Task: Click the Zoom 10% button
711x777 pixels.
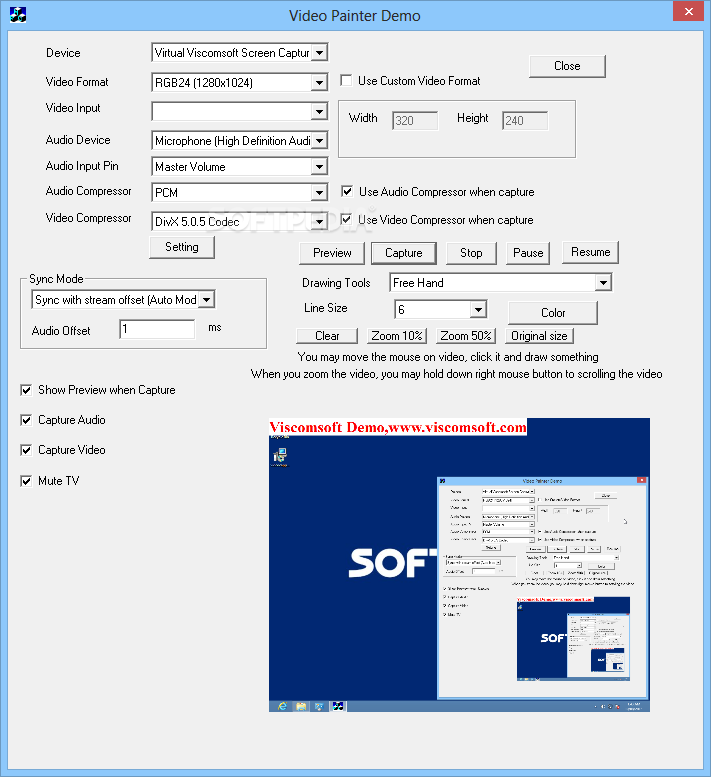Action: [397, 335]
